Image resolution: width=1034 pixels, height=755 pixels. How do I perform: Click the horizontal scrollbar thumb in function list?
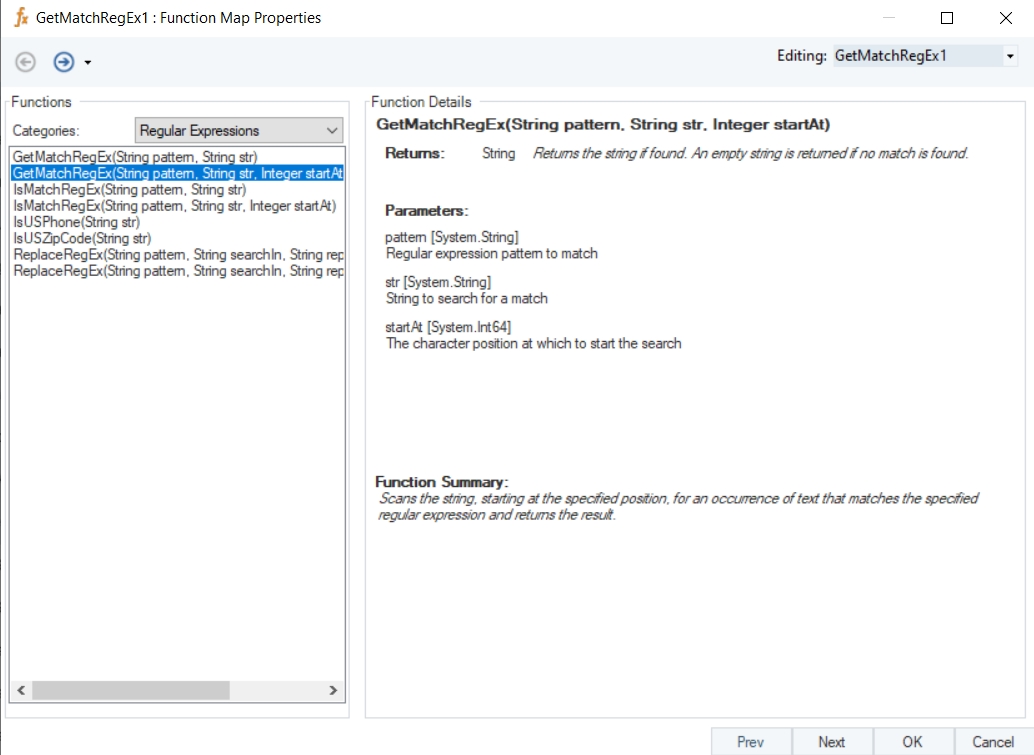(x=130, y=691)
